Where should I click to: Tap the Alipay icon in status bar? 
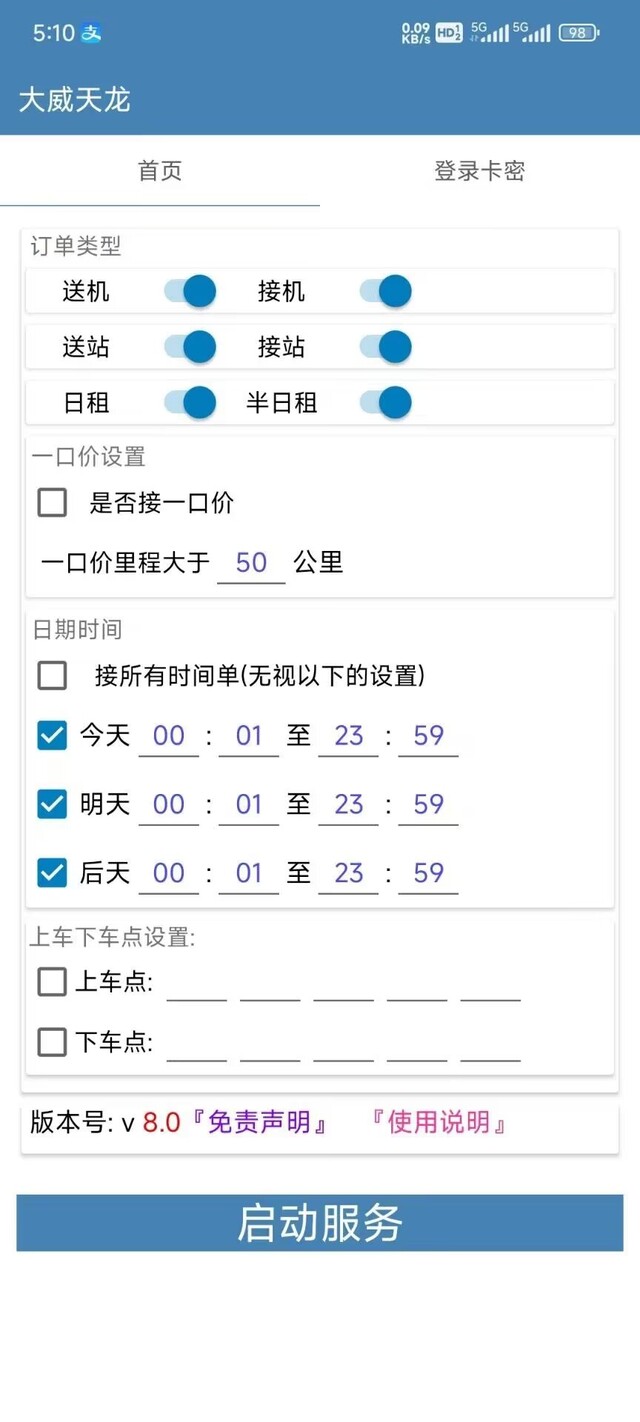pos(92,33)
